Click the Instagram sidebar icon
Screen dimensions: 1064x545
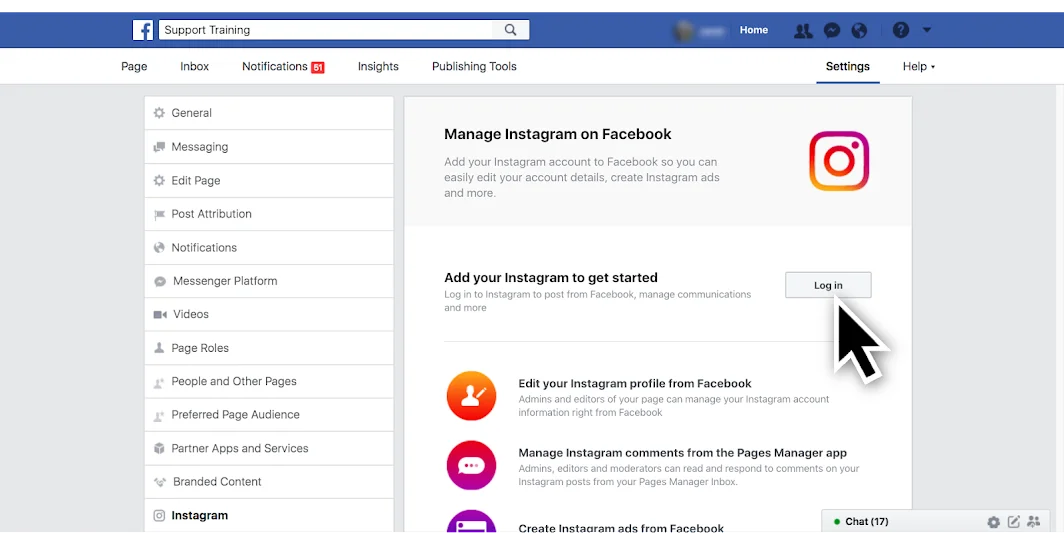[x=159, y=516]
